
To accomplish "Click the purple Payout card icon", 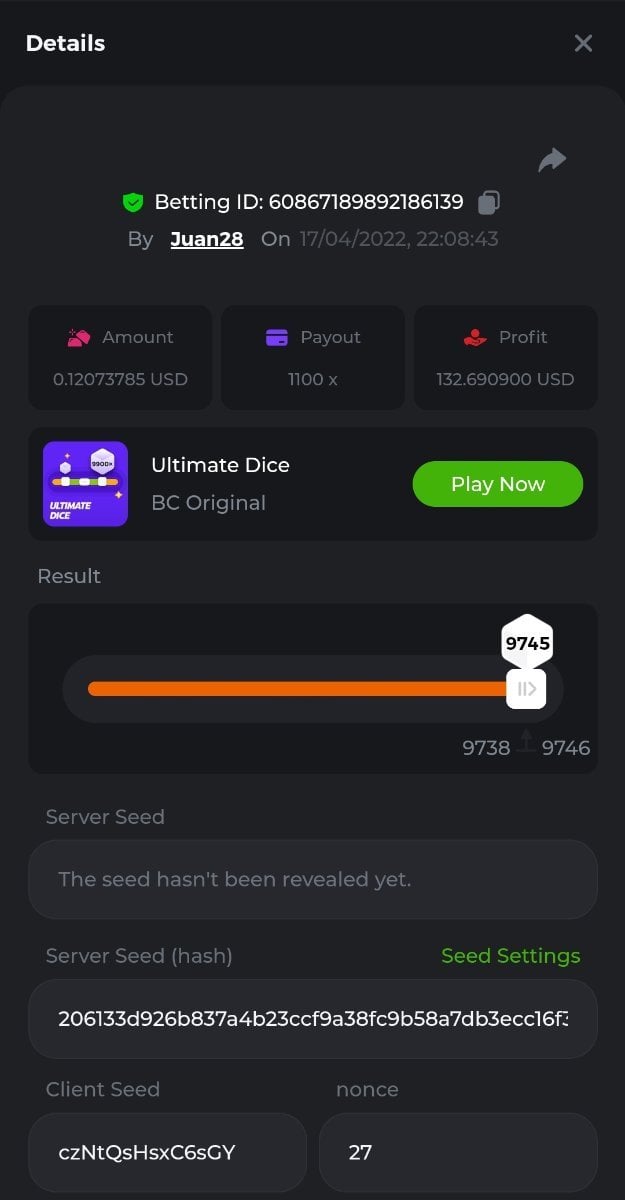I will click(277, 338).
